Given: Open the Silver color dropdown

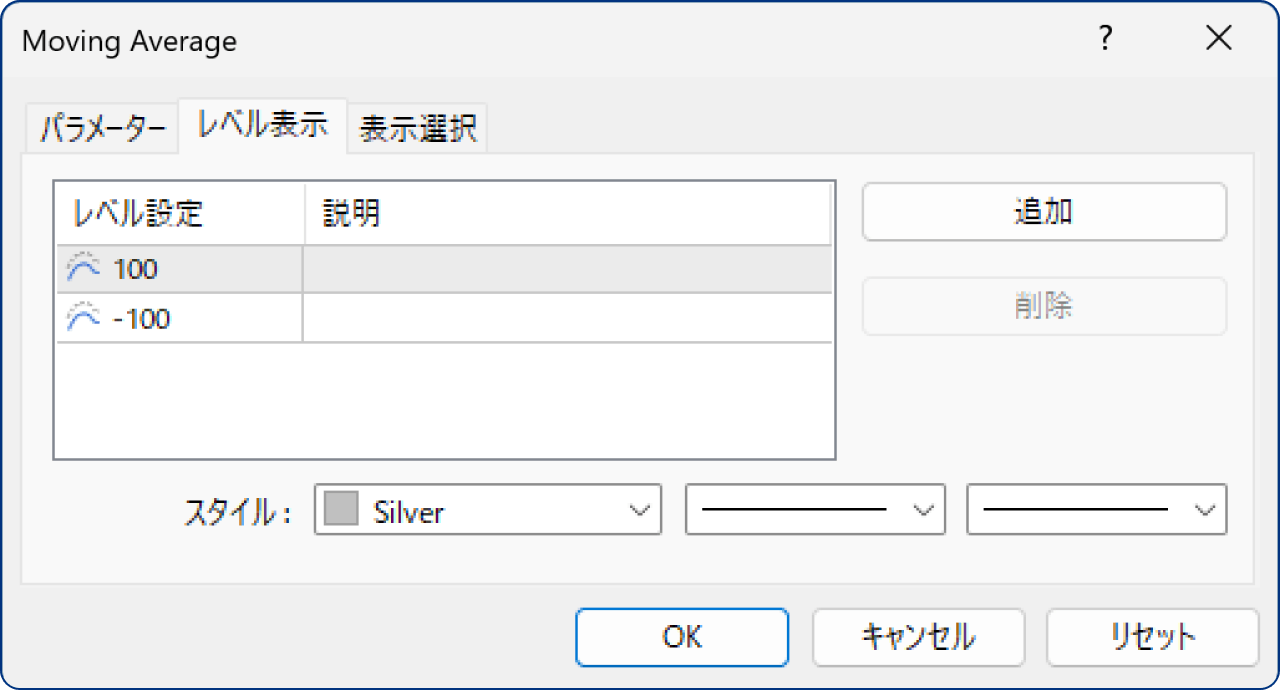Looking at the screenshot, I should (641, 510).
